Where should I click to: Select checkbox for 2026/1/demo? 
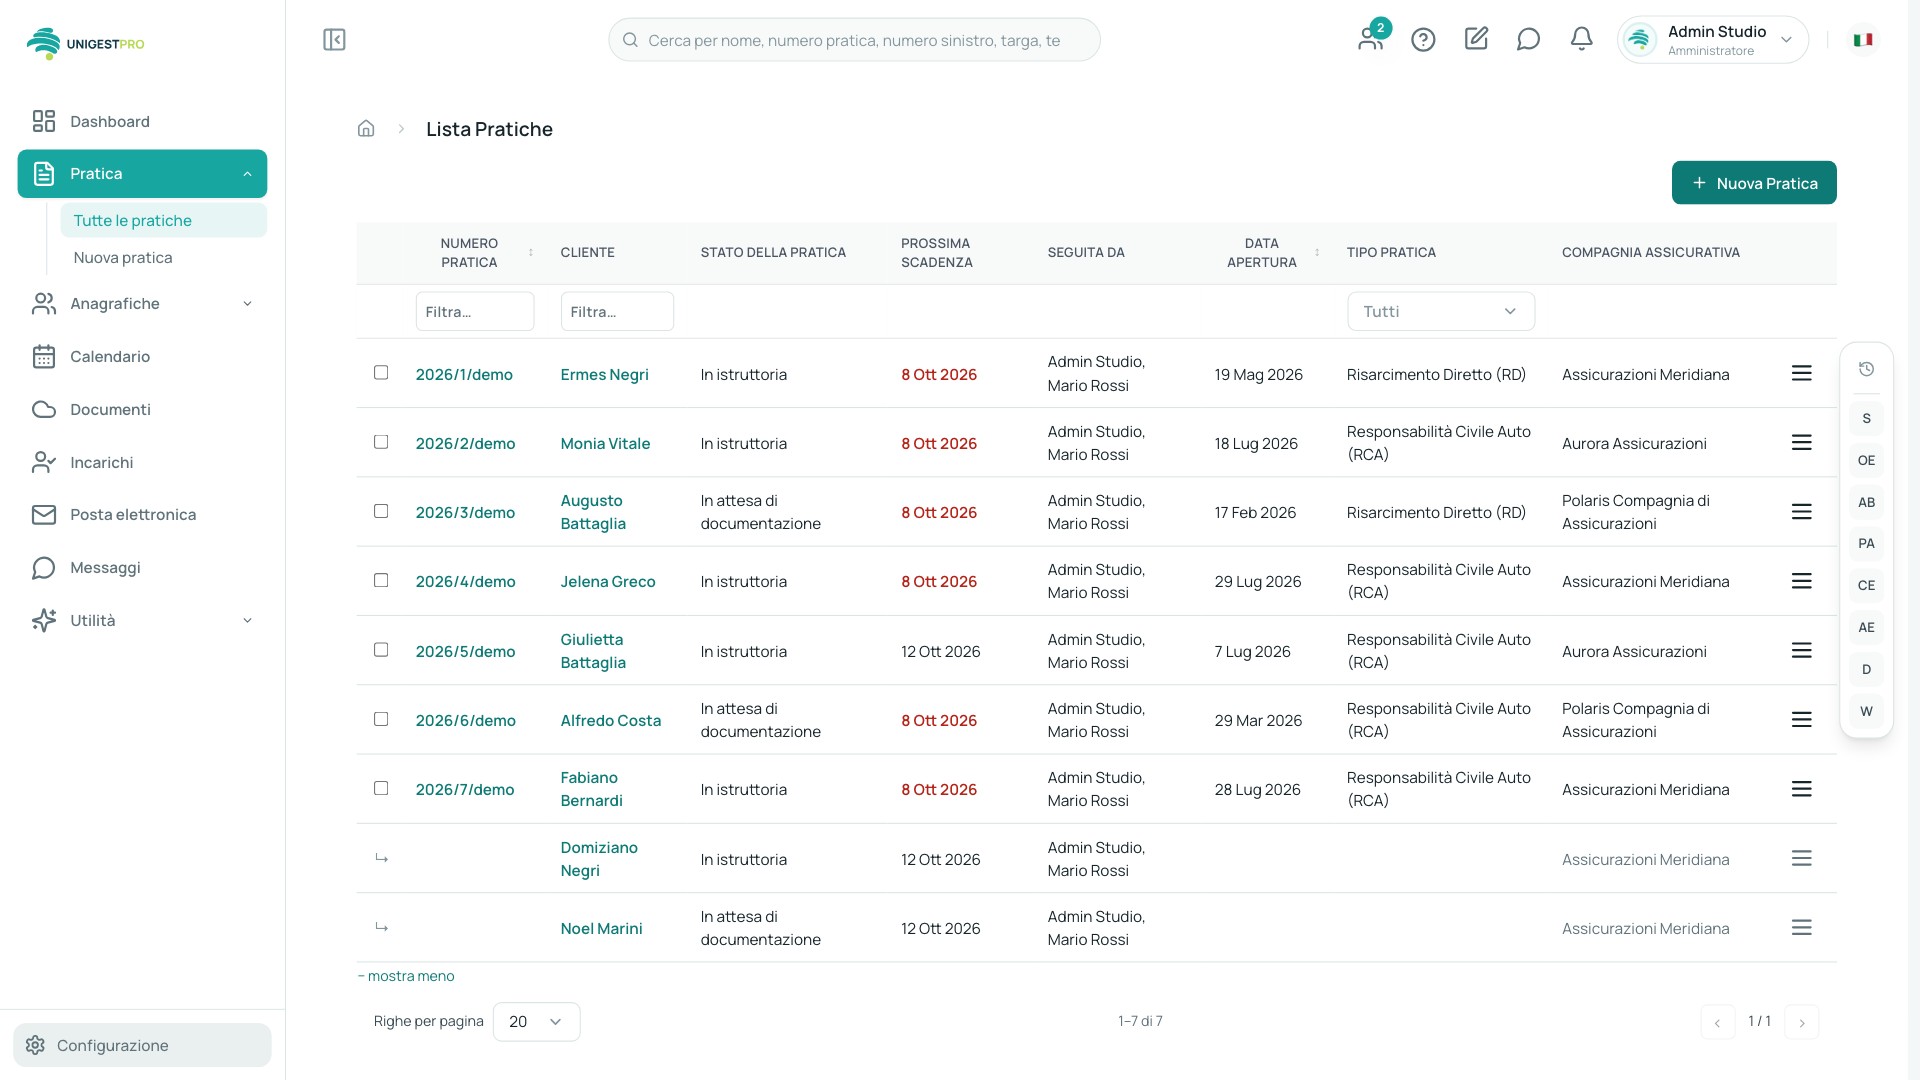click(381, 373)
